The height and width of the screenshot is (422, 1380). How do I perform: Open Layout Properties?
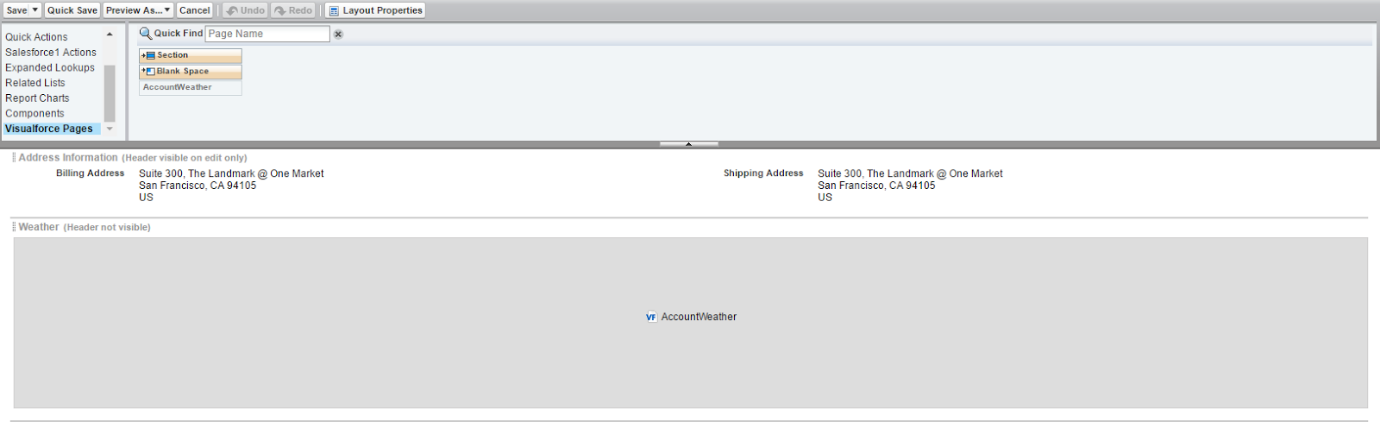376,10
